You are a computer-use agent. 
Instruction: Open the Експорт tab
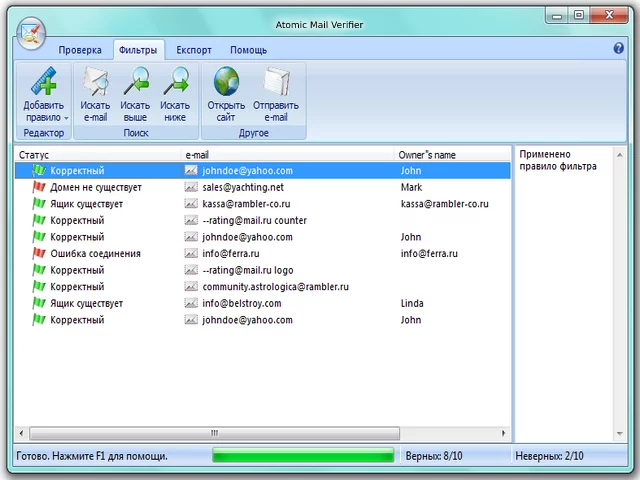coord(194,50)
